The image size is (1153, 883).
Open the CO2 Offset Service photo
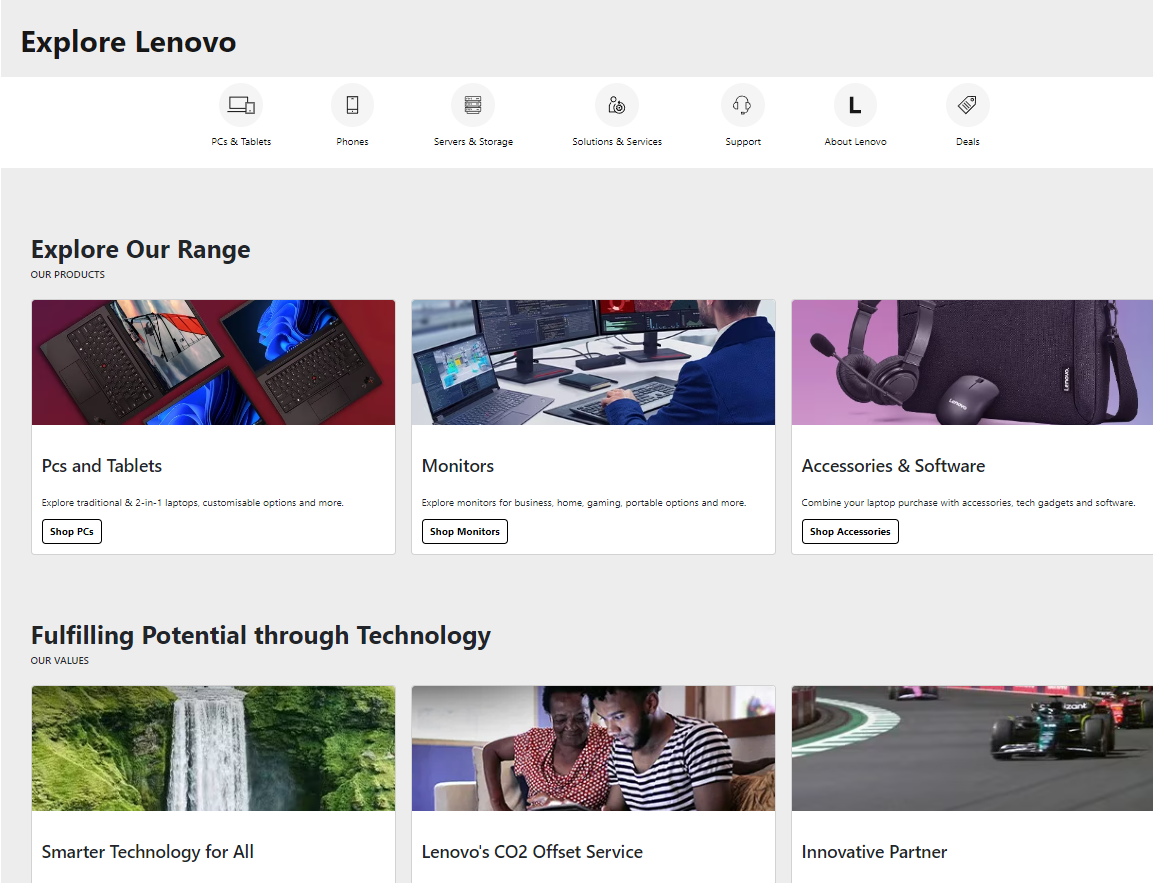click(x=593, y=748)
